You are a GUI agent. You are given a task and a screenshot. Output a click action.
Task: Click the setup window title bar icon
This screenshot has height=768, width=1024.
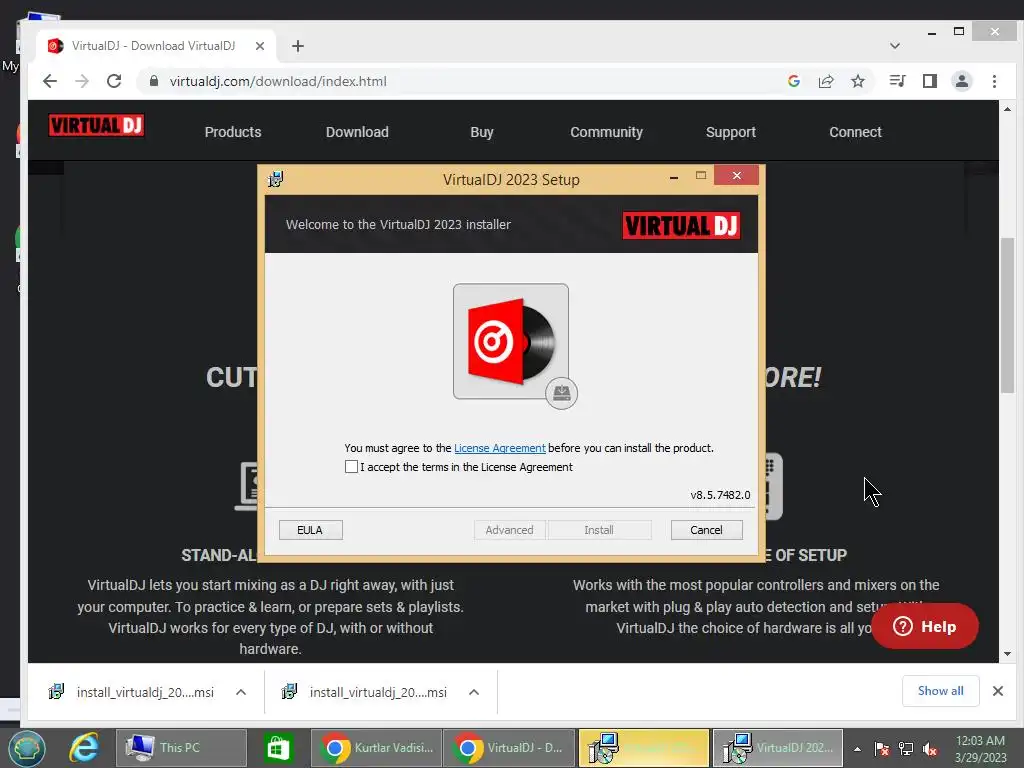point(276,179)
